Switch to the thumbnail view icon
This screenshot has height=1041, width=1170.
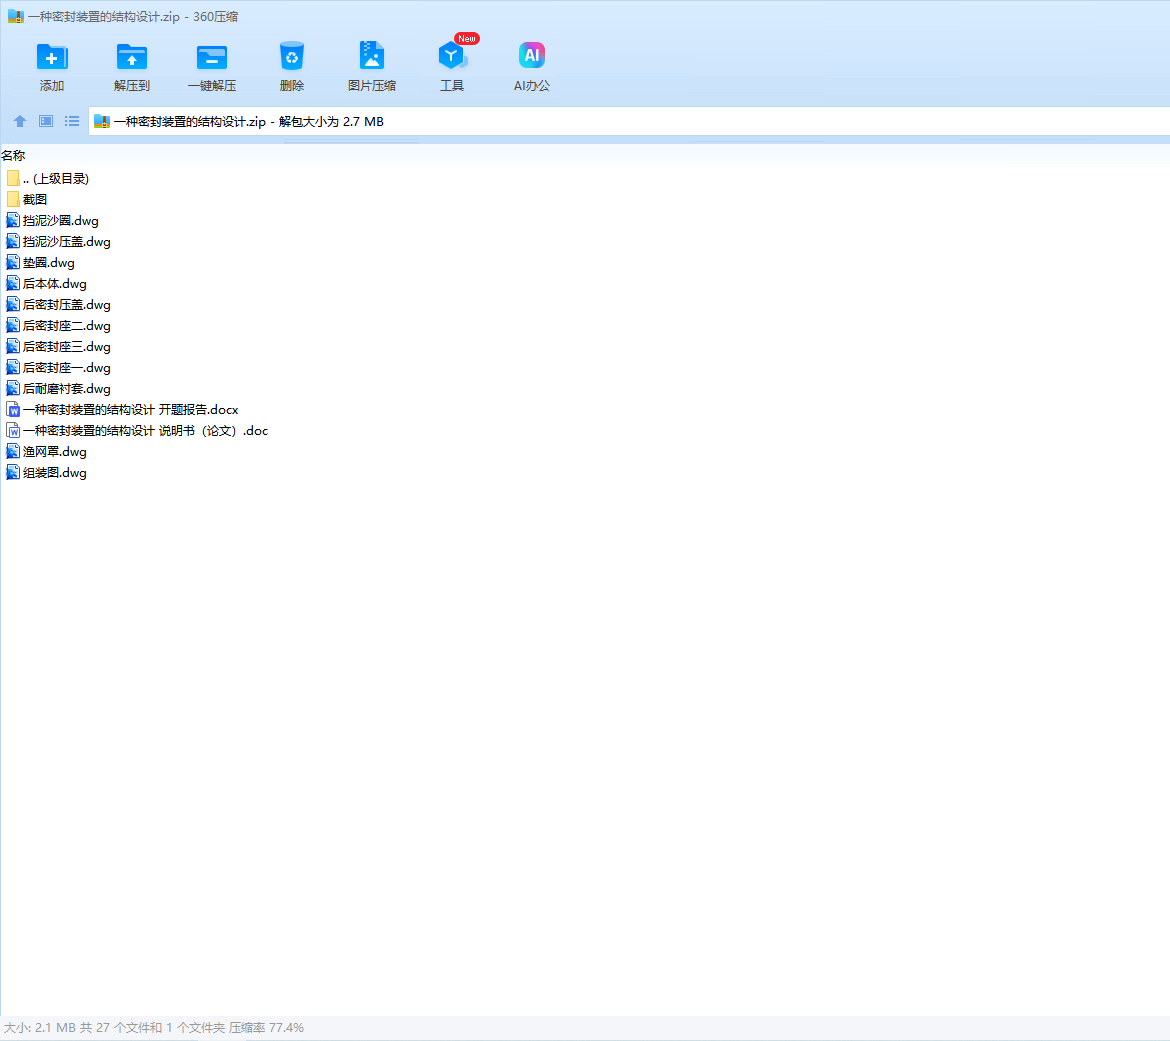click(46, 121)
